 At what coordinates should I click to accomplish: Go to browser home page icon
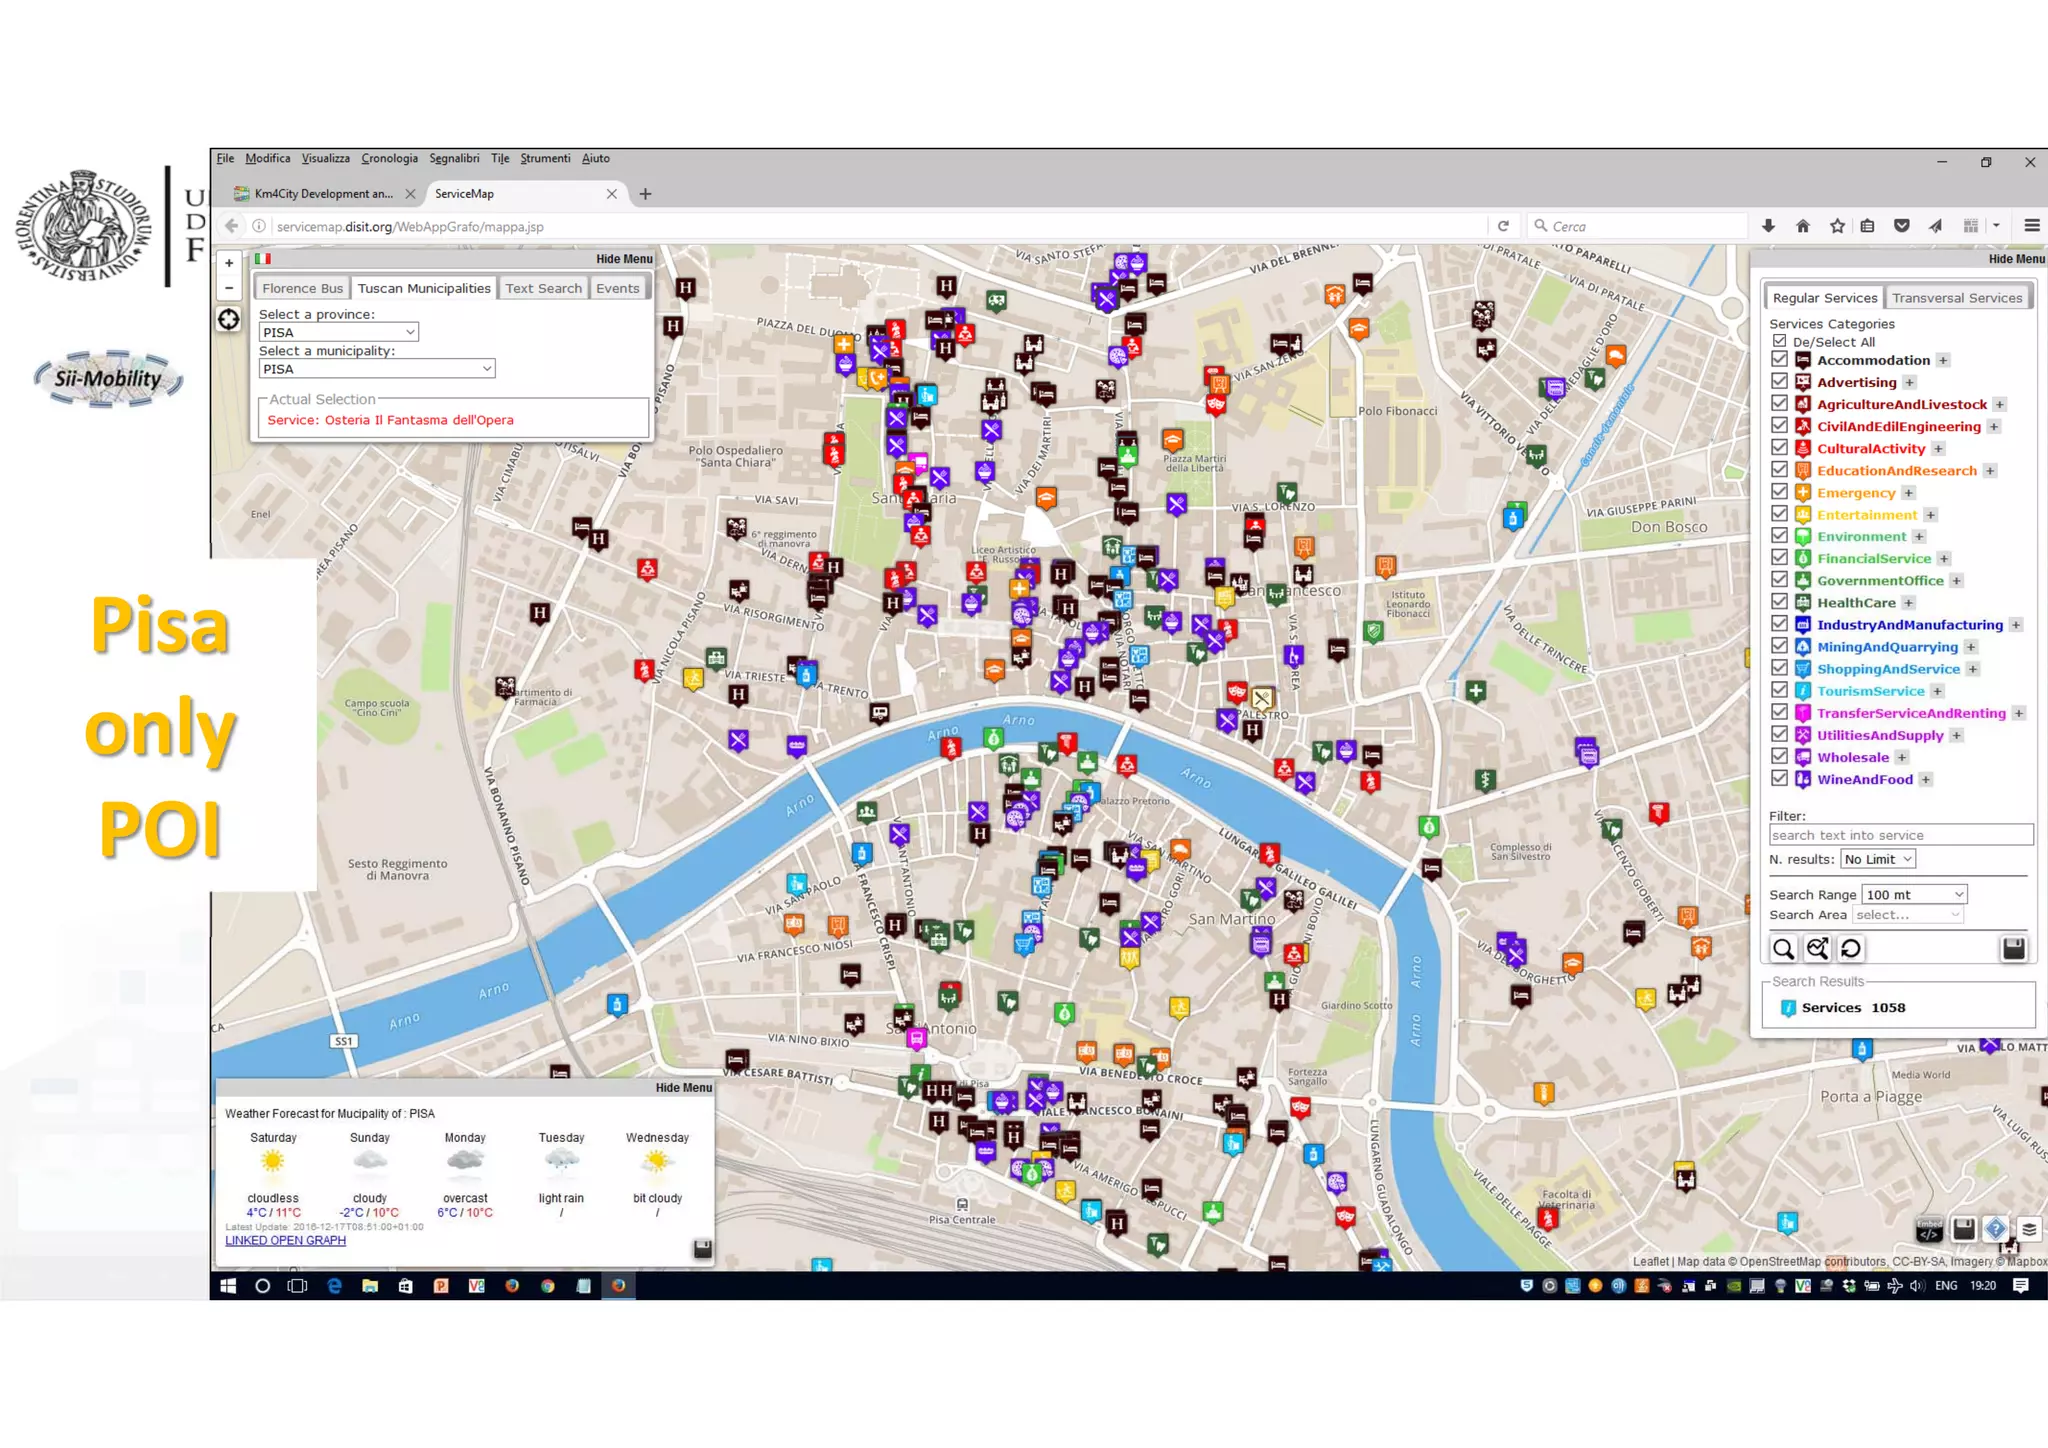click(x=1802, y=226)
